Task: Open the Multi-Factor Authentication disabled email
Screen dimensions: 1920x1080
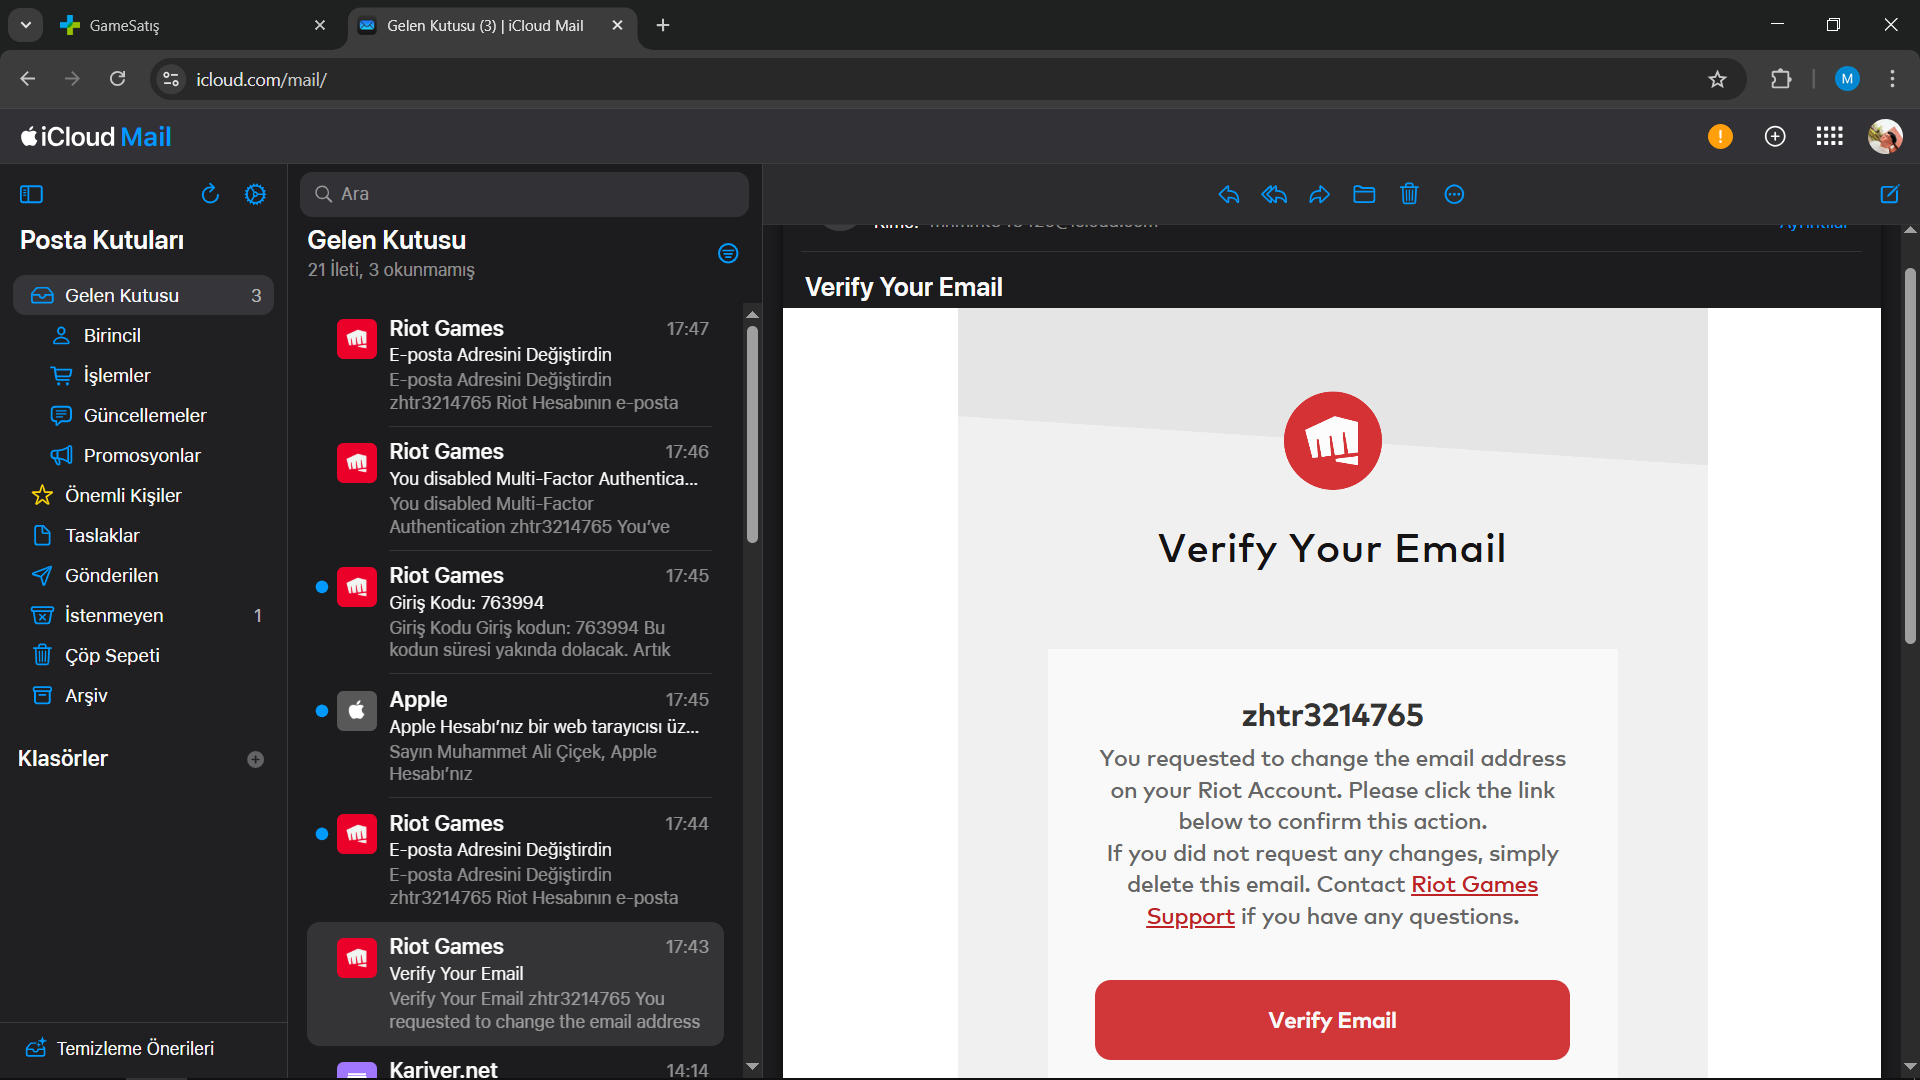Action: pos(515,489)
